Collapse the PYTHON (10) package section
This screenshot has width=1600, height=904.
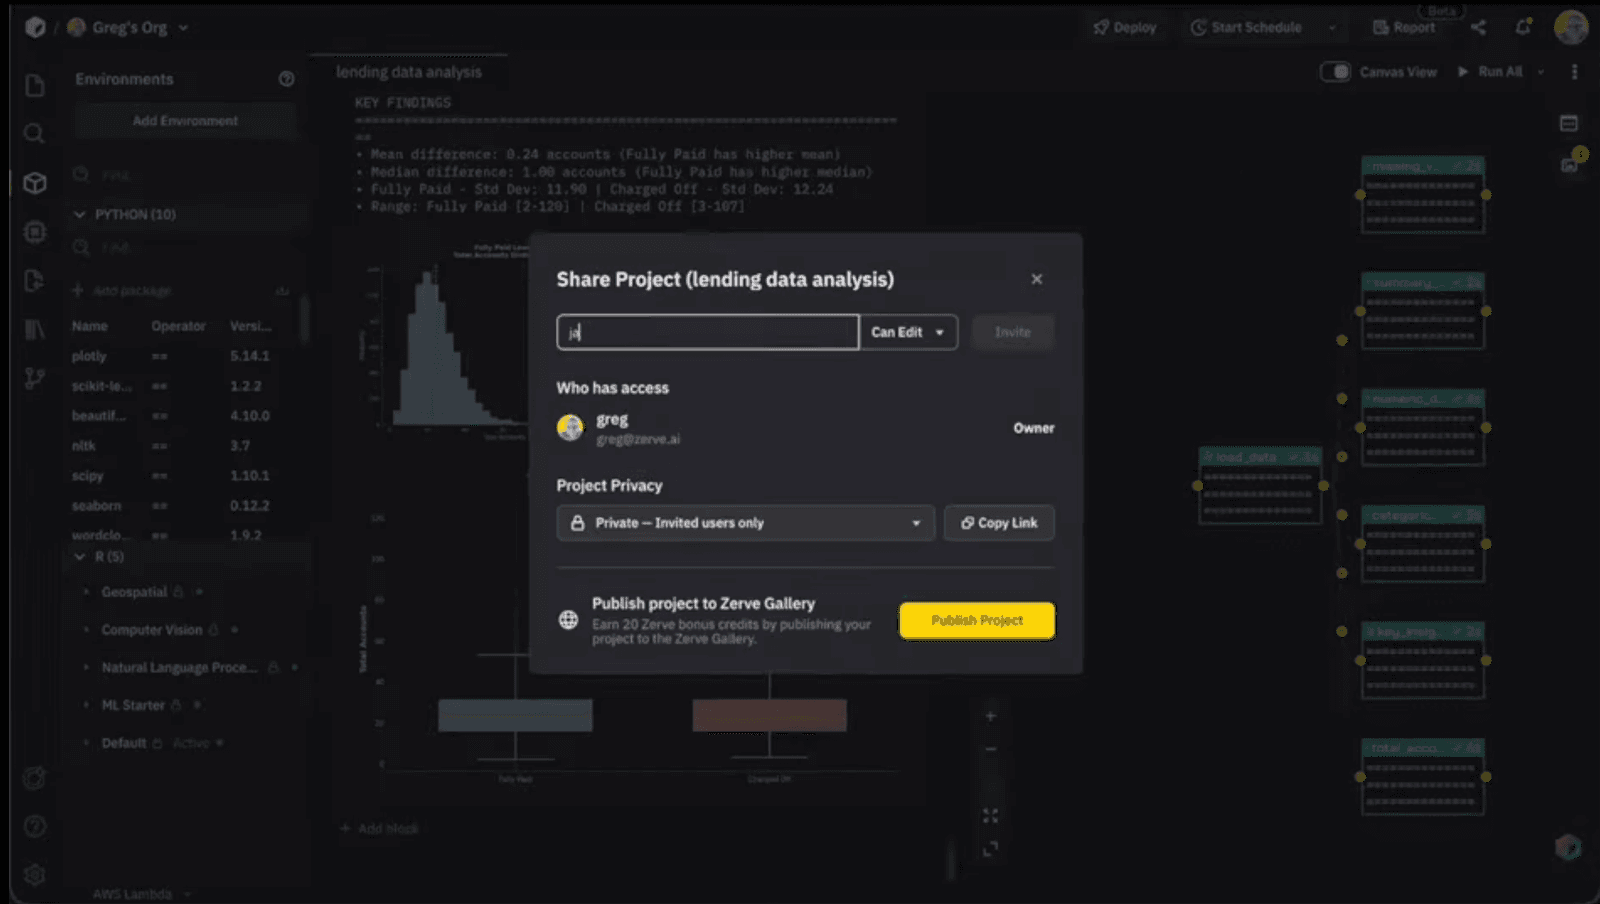coord(79,214)
